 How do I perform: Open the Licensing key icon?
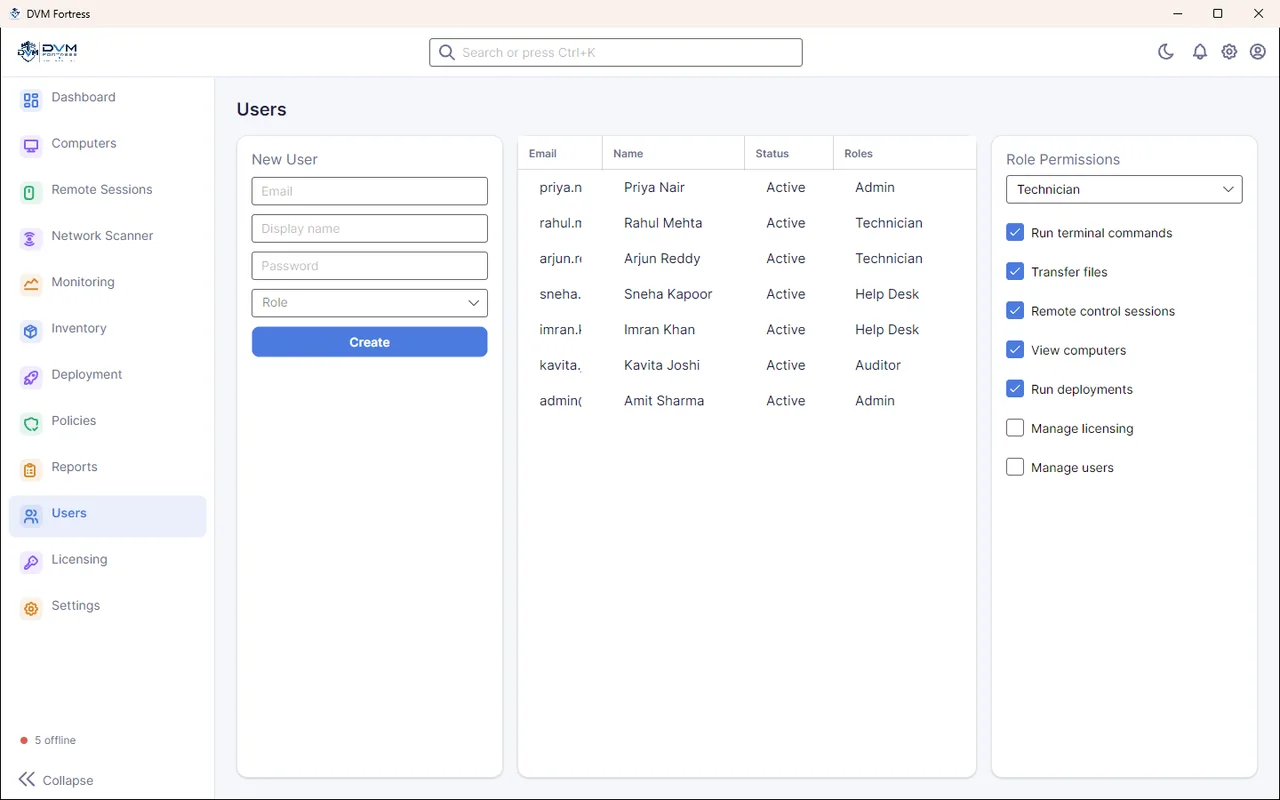pyautogui.click(x=31, y=562)
